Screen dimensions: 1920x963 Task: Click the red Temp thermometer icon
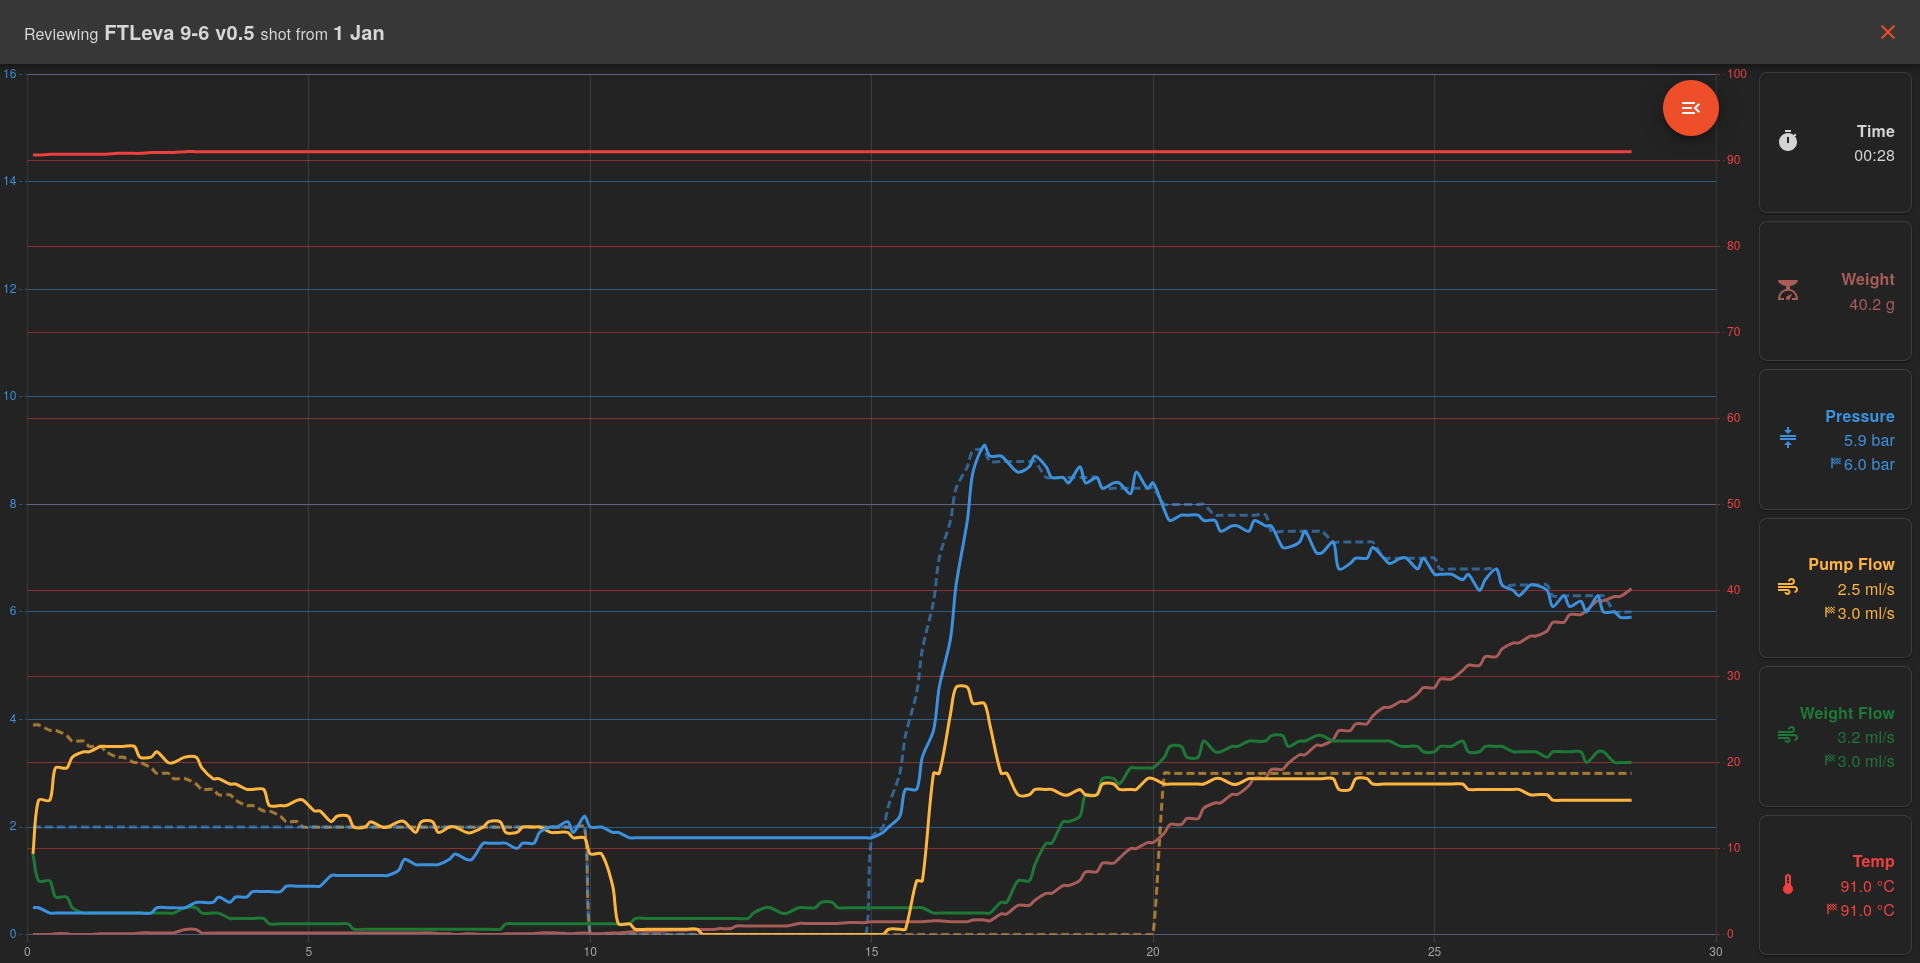1788,884
